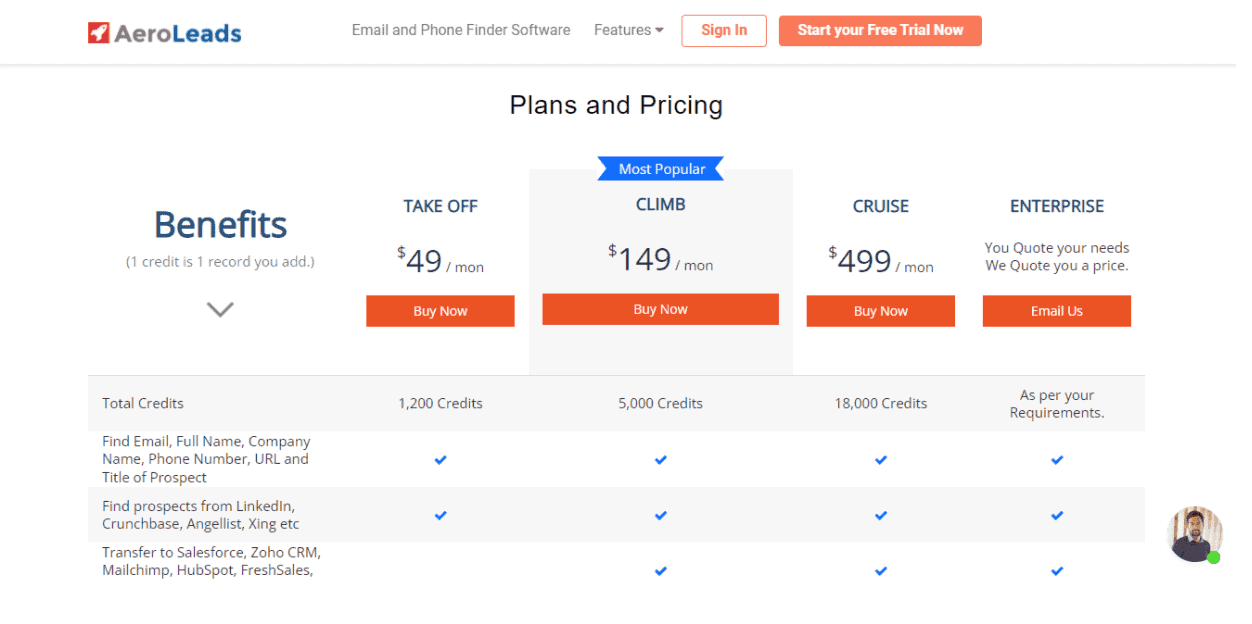The height and width of the screenshot is (624, 1252).
Task: Select the CRUISE plan heading
Action: [881, 206]
